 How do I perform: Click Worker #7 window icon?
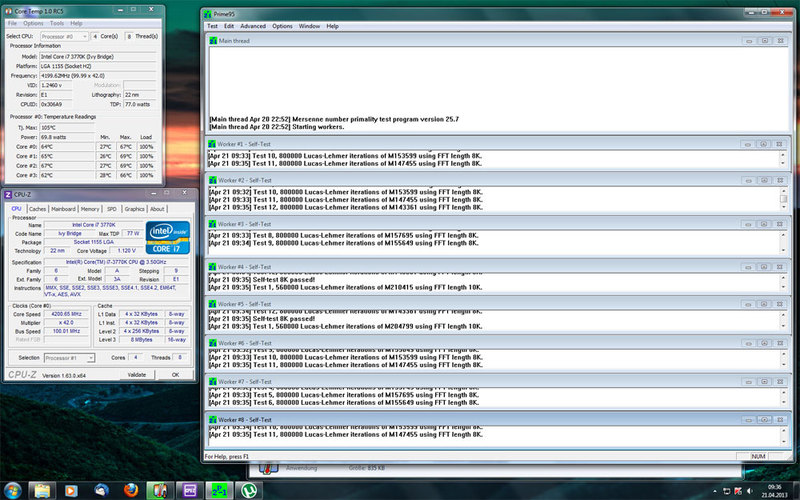[x=212, y=382]
